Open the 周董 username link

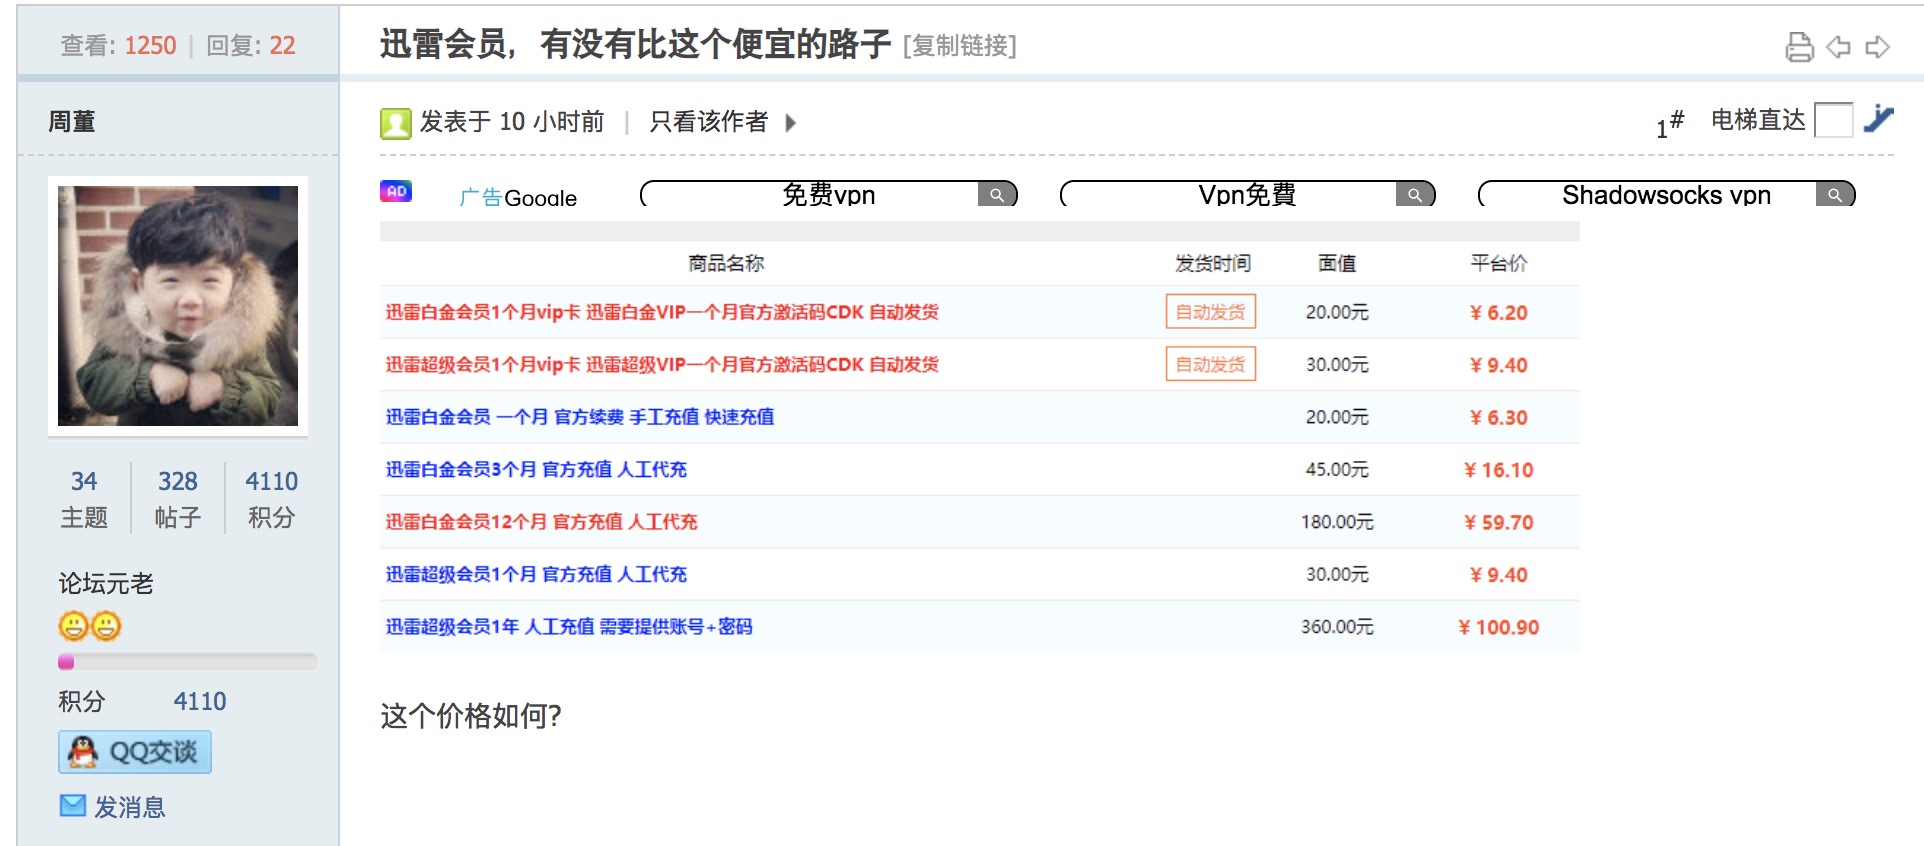point(72,122)
